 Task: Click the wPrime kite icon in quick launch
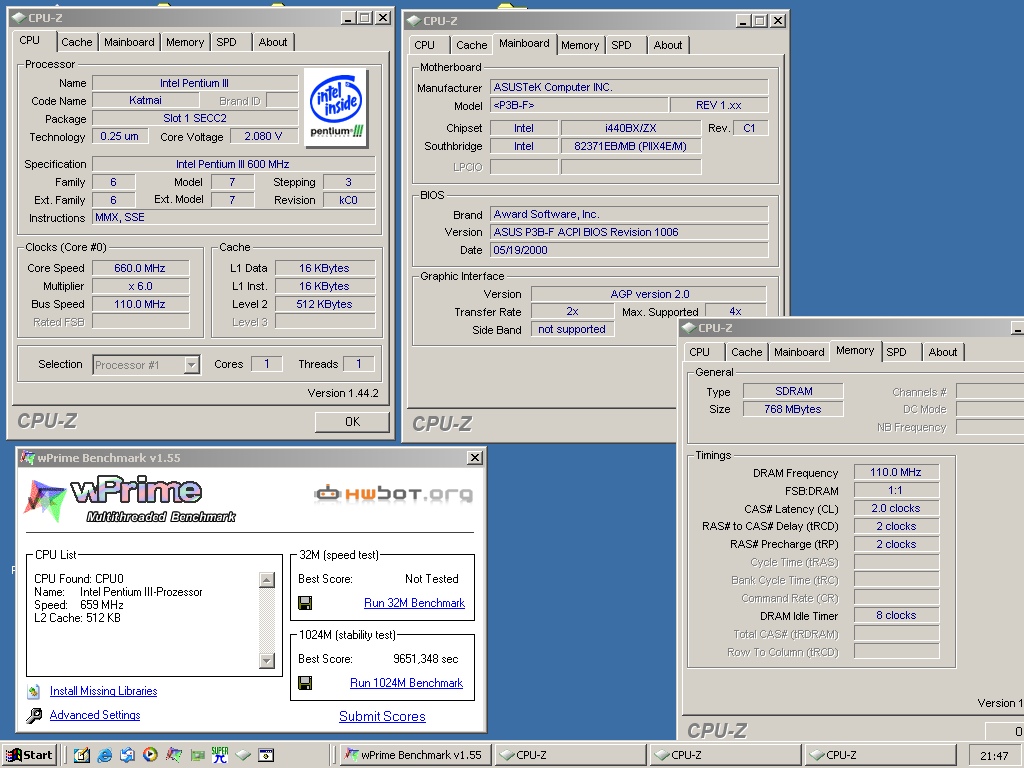click(x=174, y=755)
